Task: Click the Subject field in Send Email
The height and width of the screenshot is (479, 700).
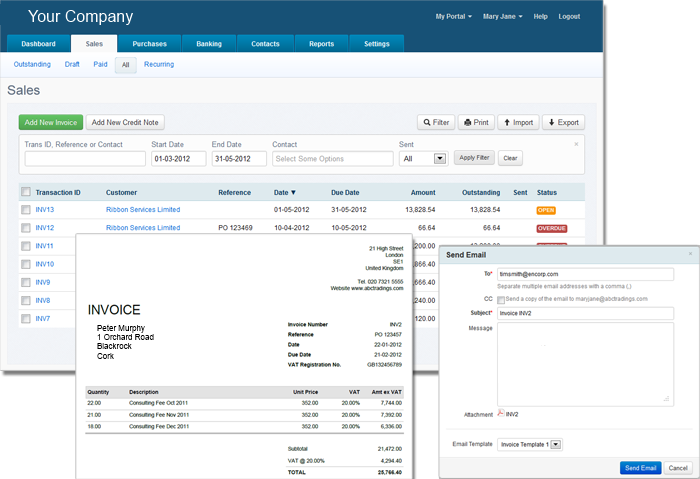Action: [x=585, y=313]
